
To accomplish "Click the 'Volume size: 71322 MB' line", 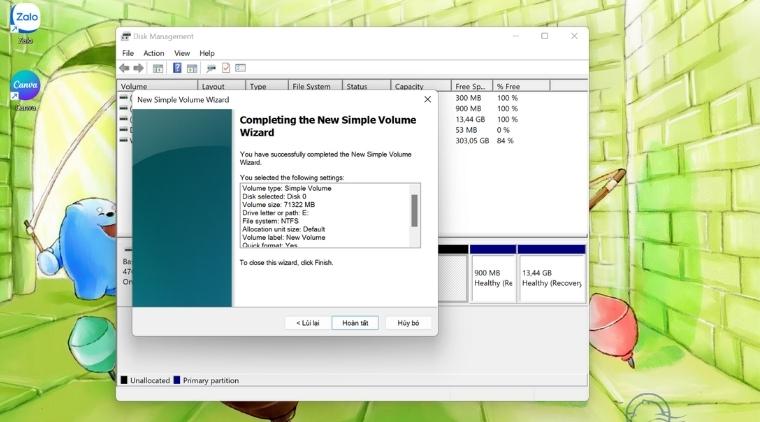I will click(x=279, y=205).
